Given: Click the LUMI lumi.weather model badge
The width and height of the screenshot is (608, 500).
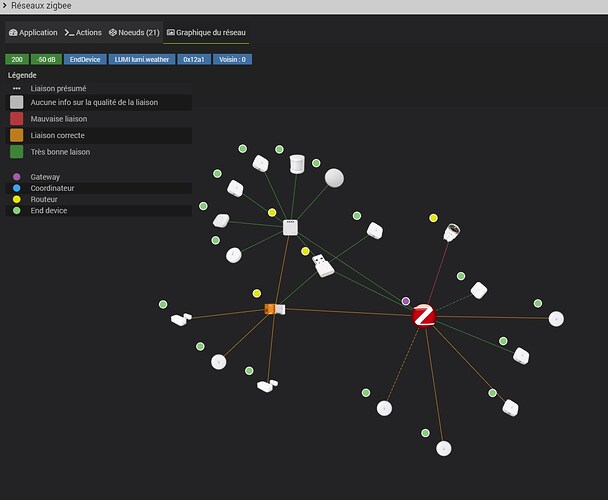Looking at the screenshot, I should point(142,59).
